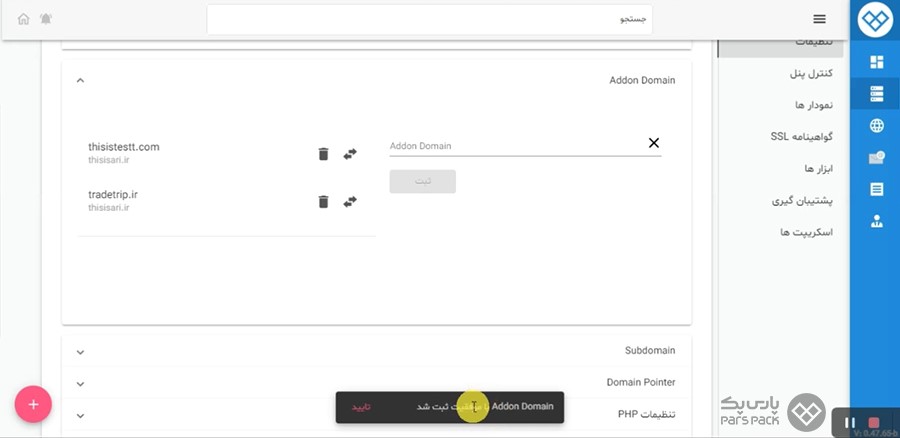Delete the tradetrip.ir addon domain
This screenshot has width=900, height=438.
click(324, 201)
